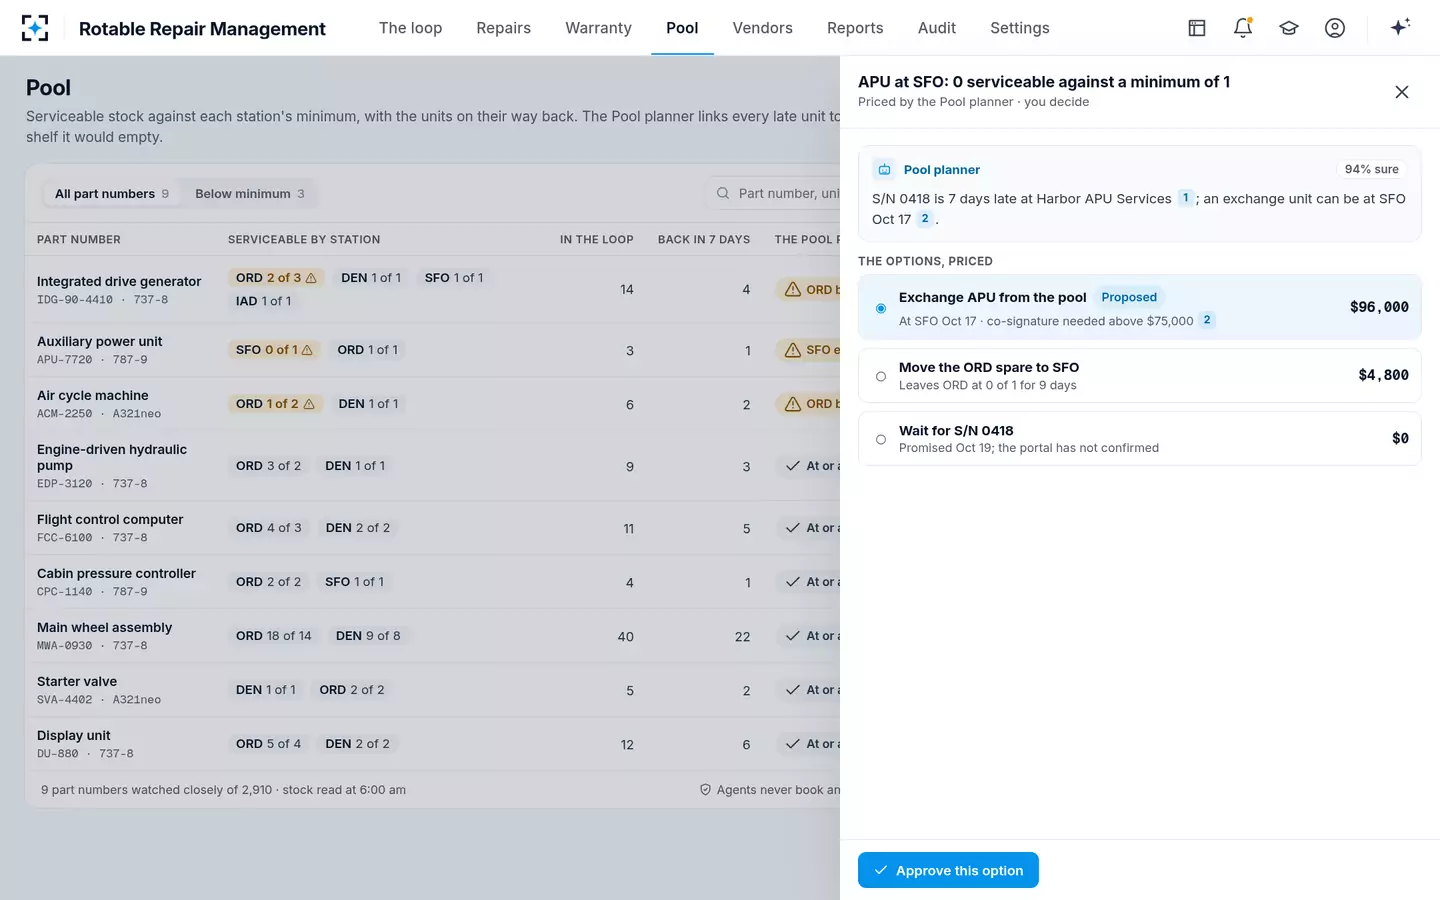The height and width of the screenshot is (900, 1440).
Task: Click warning icon in ORD 1 of 2 chip
Action: coord(309,404)
